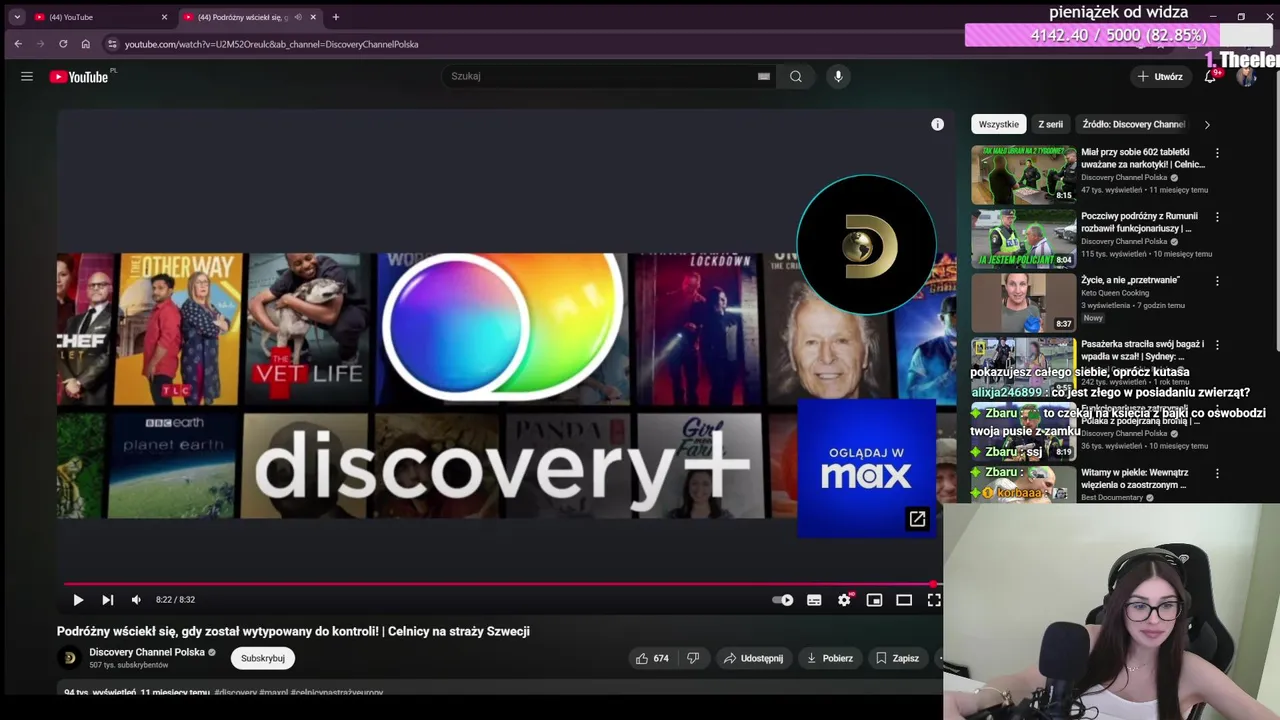
Task: Click the Utwórz create button
Action: click(x=1159, y=76)
